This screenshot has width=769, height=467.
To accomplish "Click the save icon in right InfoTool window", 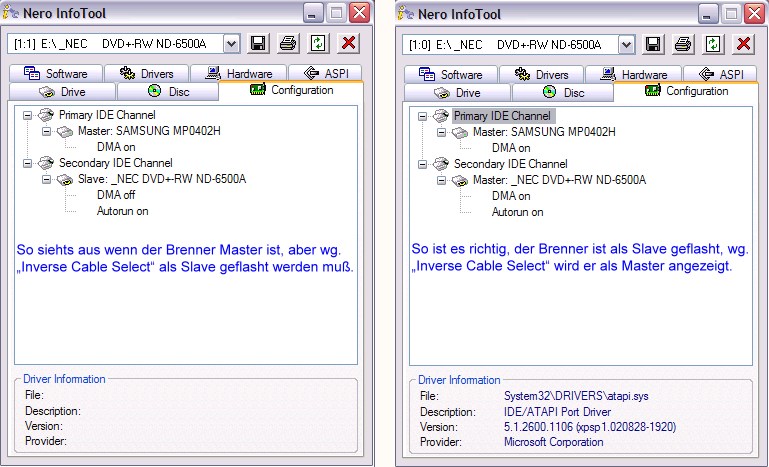I will pyautogui.click(x=653, y=45).
